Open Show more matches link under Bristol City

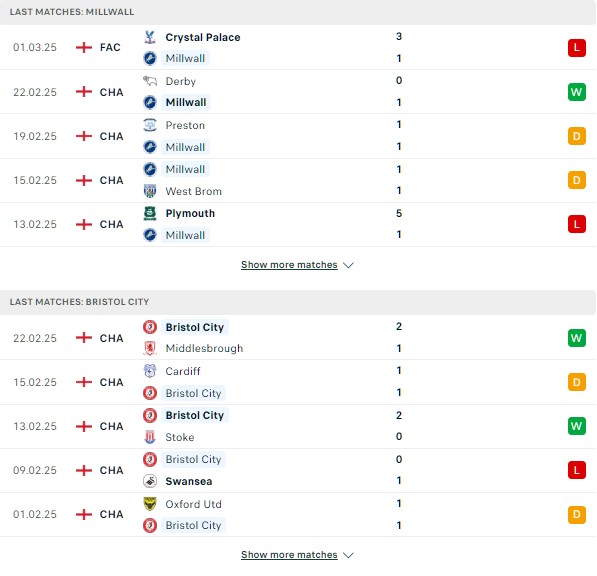tap(289, 555)
